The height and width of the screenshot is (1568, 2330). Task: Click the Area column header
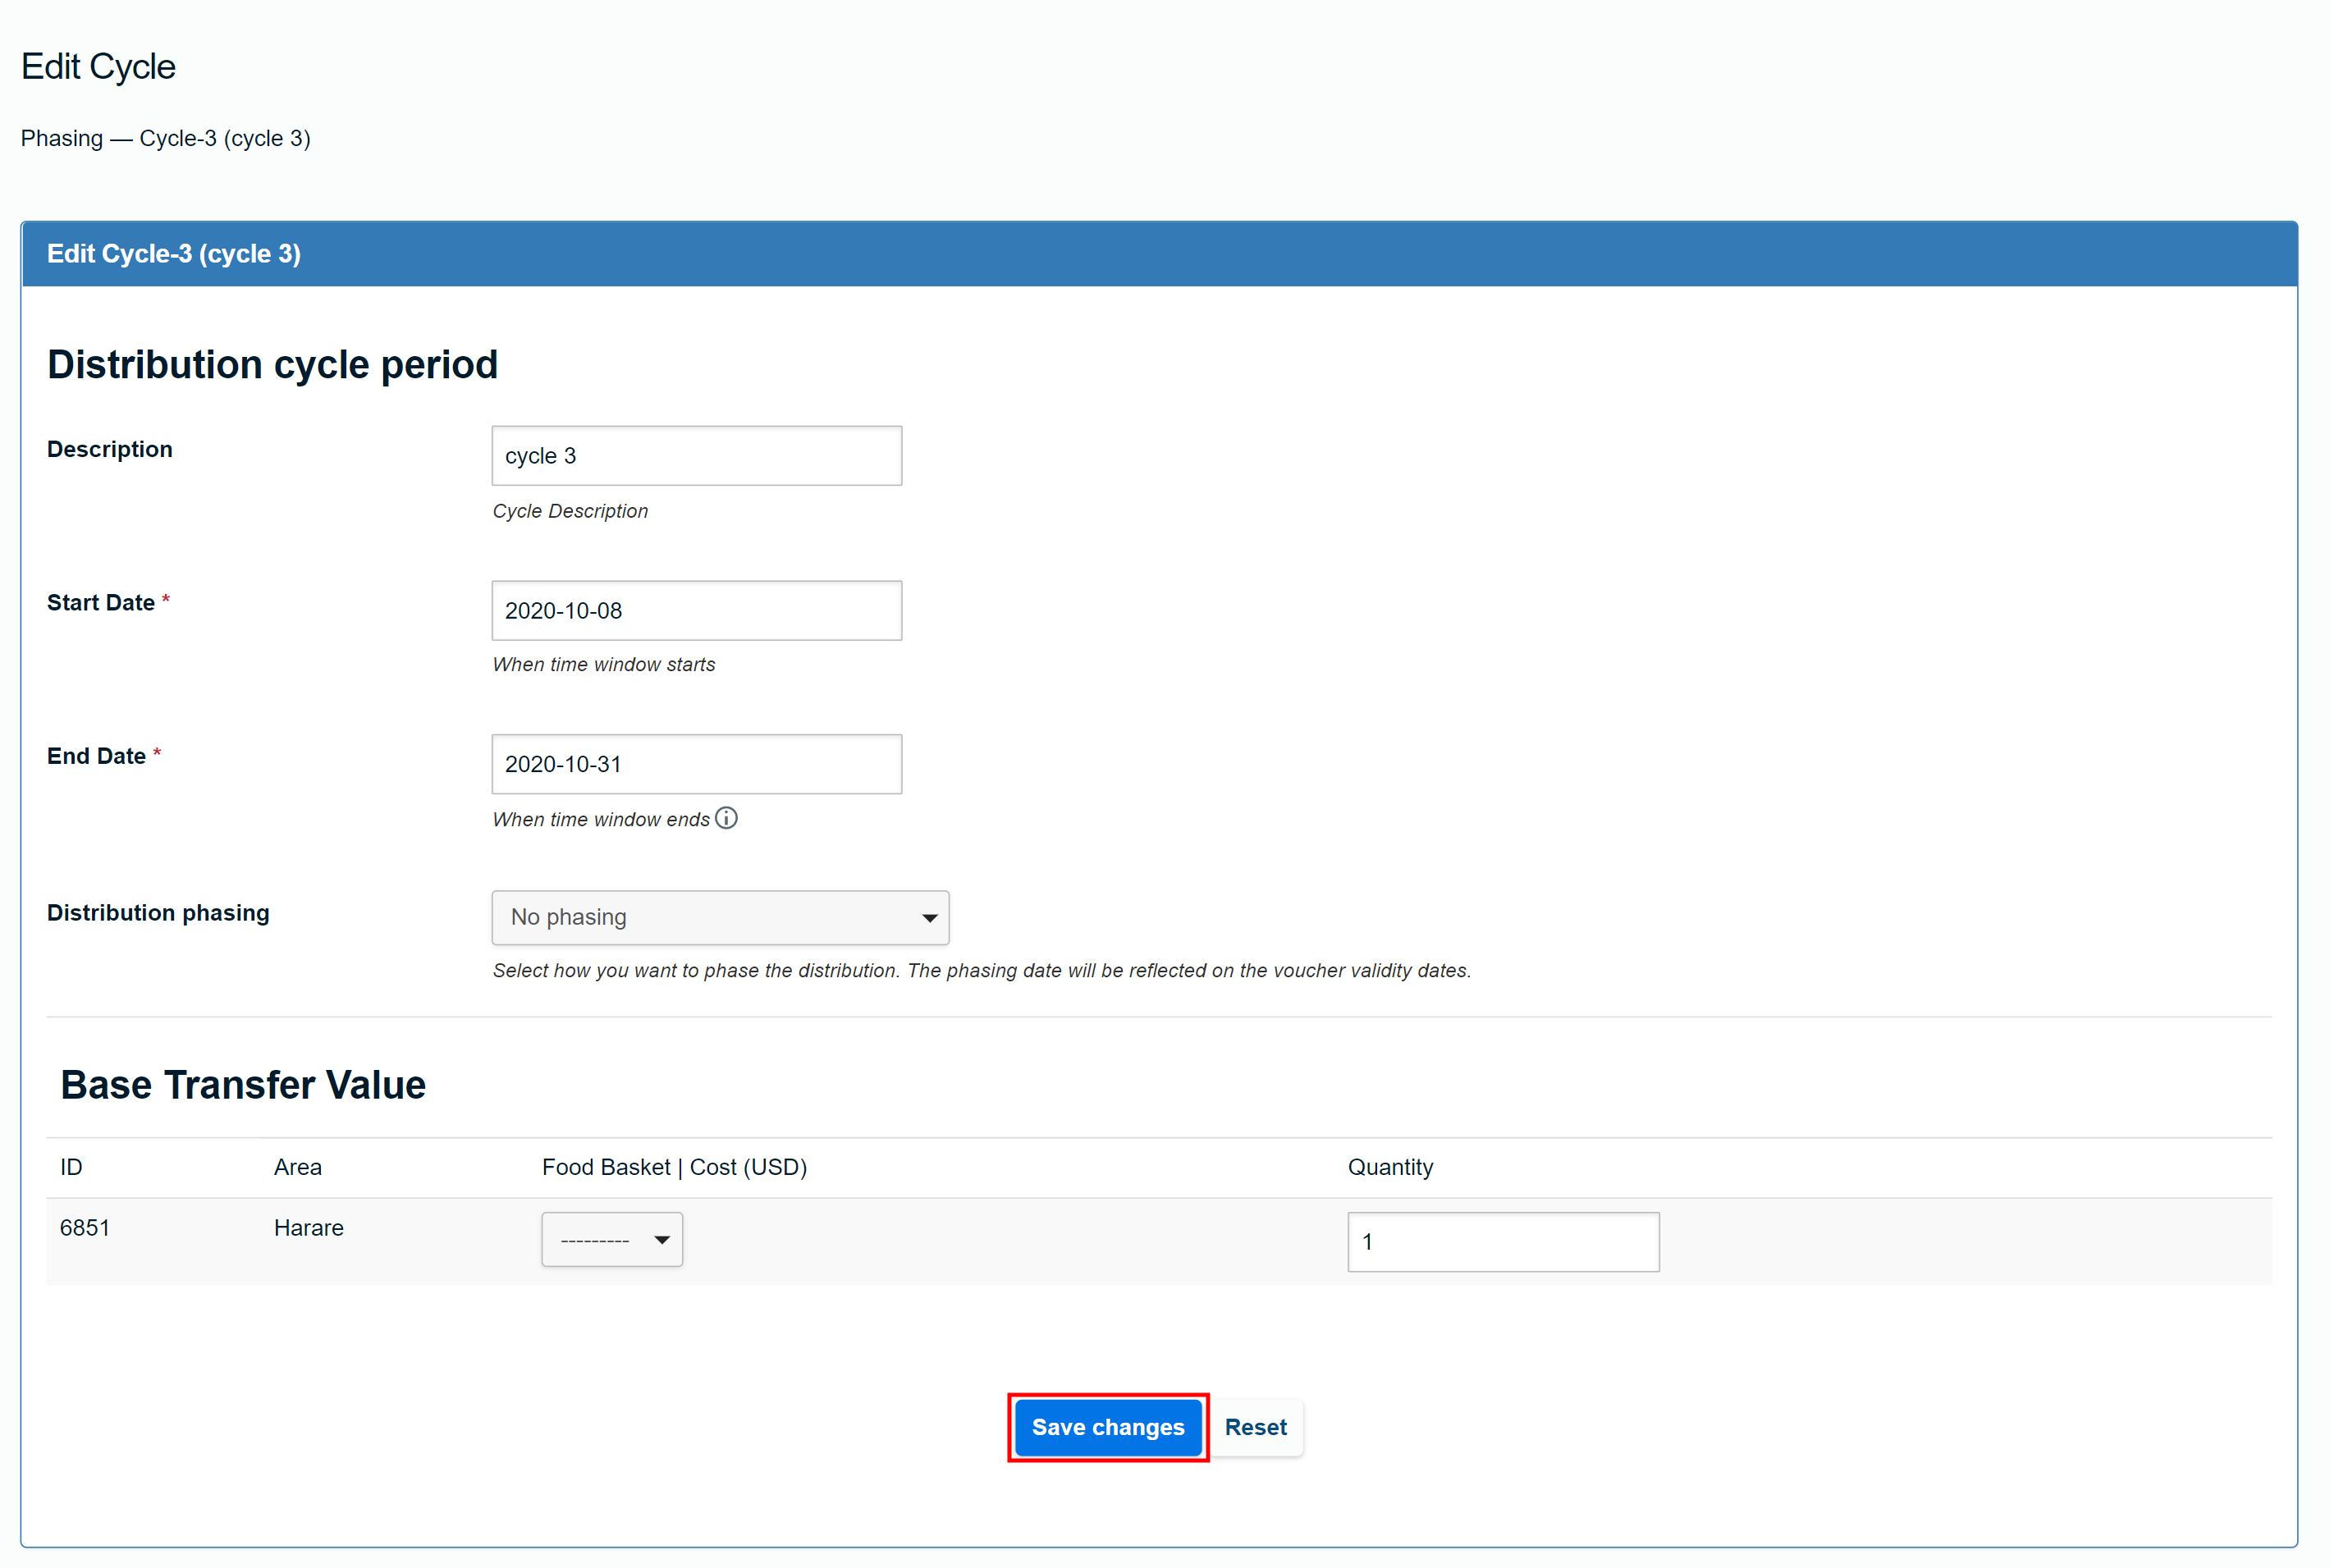298,1167
